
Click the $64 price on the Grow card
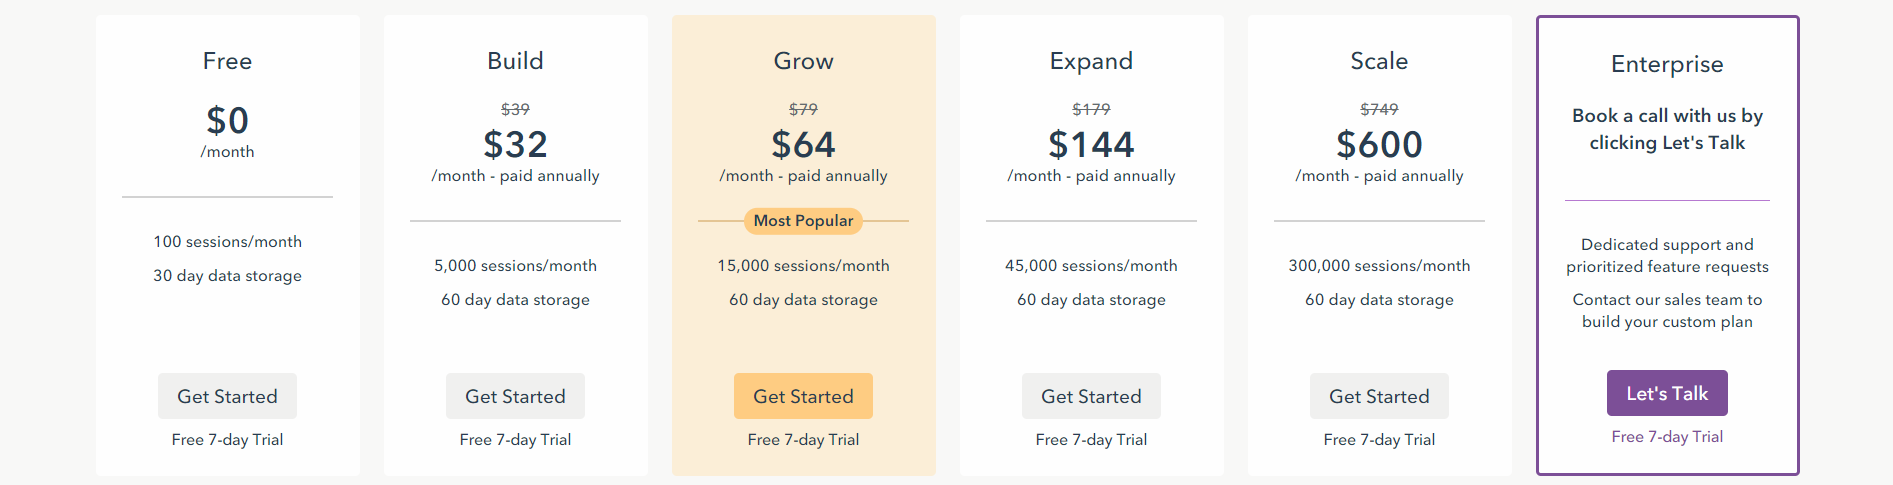(x=803, y=145)
